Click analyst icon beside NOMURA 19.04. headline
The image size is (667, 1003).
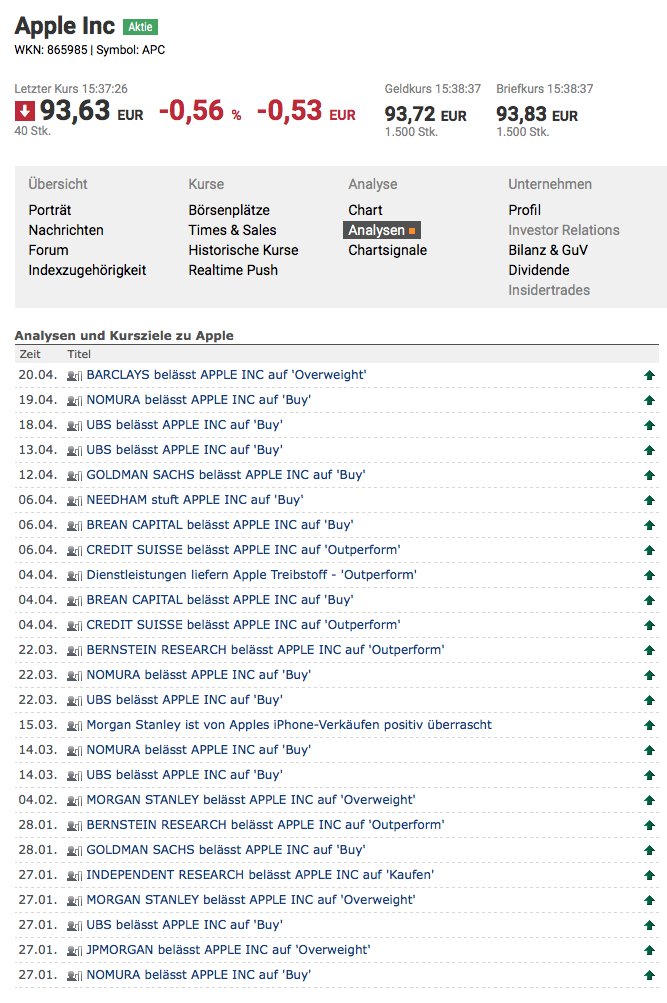pyautogui.click(x=74, y=400)
